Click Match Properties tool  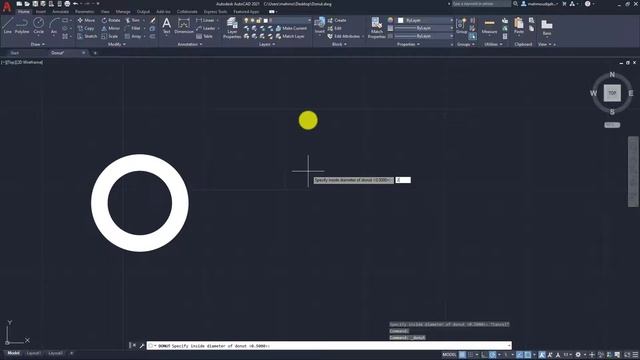376,28
